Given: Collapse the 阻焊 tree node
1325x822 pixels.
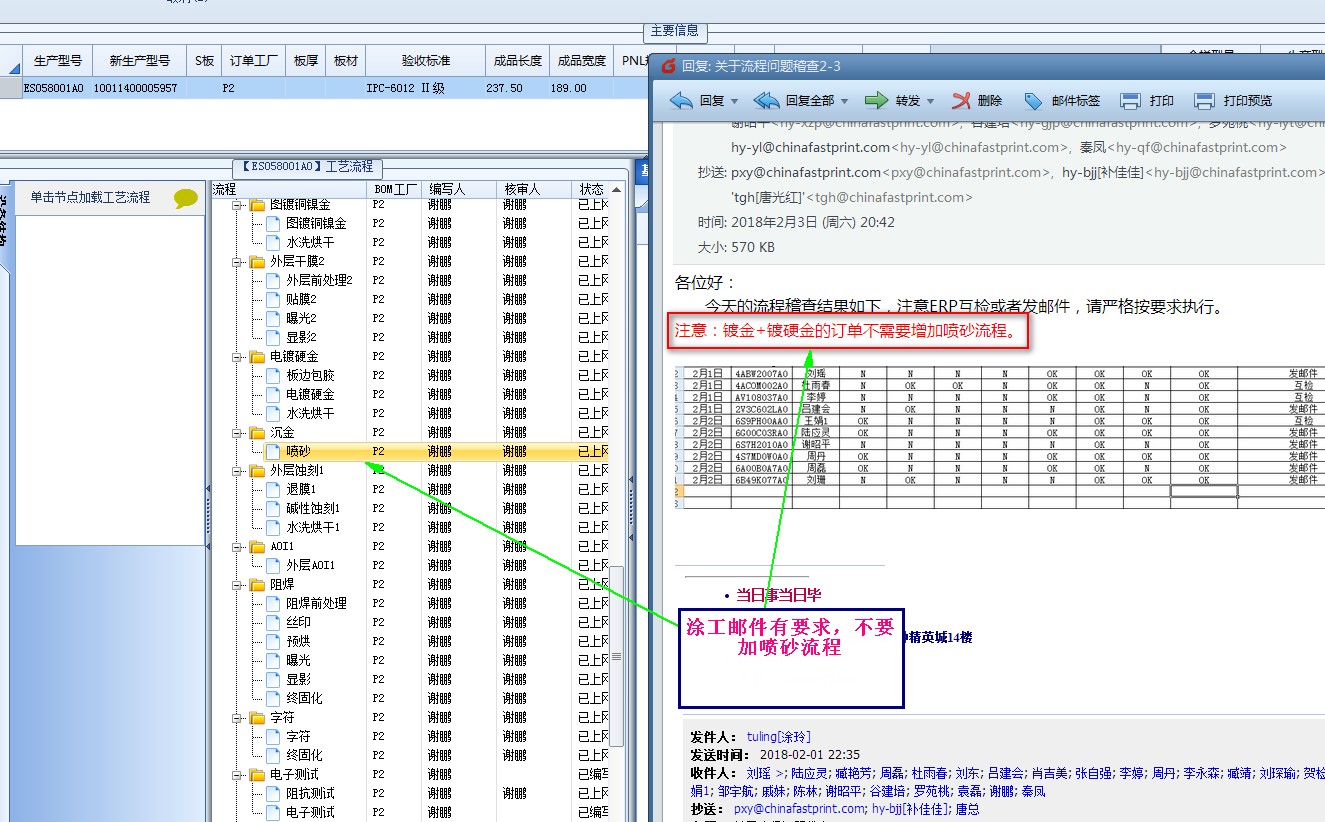Looking at the screenshot, I should pyautogui.click(x=238, y=585).
